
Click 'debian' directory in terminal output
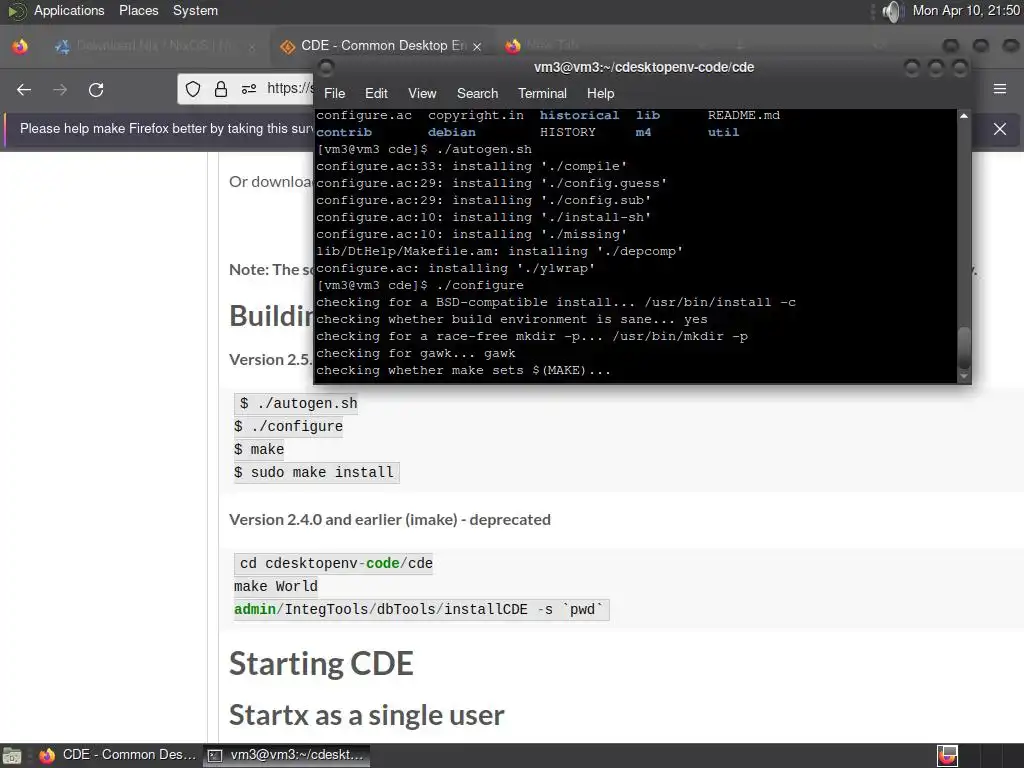[452, 132]
